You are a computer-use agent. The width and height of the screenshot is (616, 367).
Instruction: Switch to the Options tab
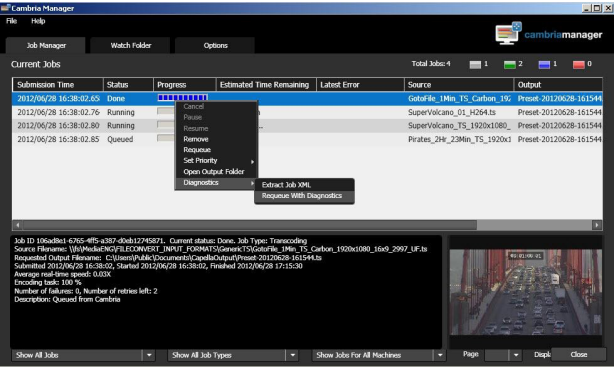pos(215,46)
